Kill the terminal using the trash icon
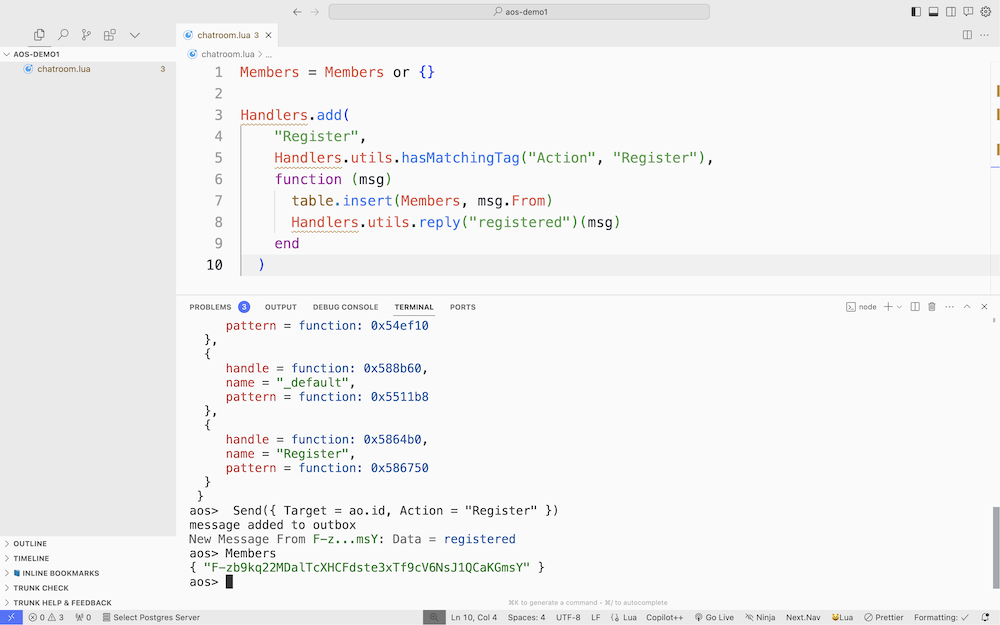Viewport: 1000px width, 625px height. coord(932,307)
